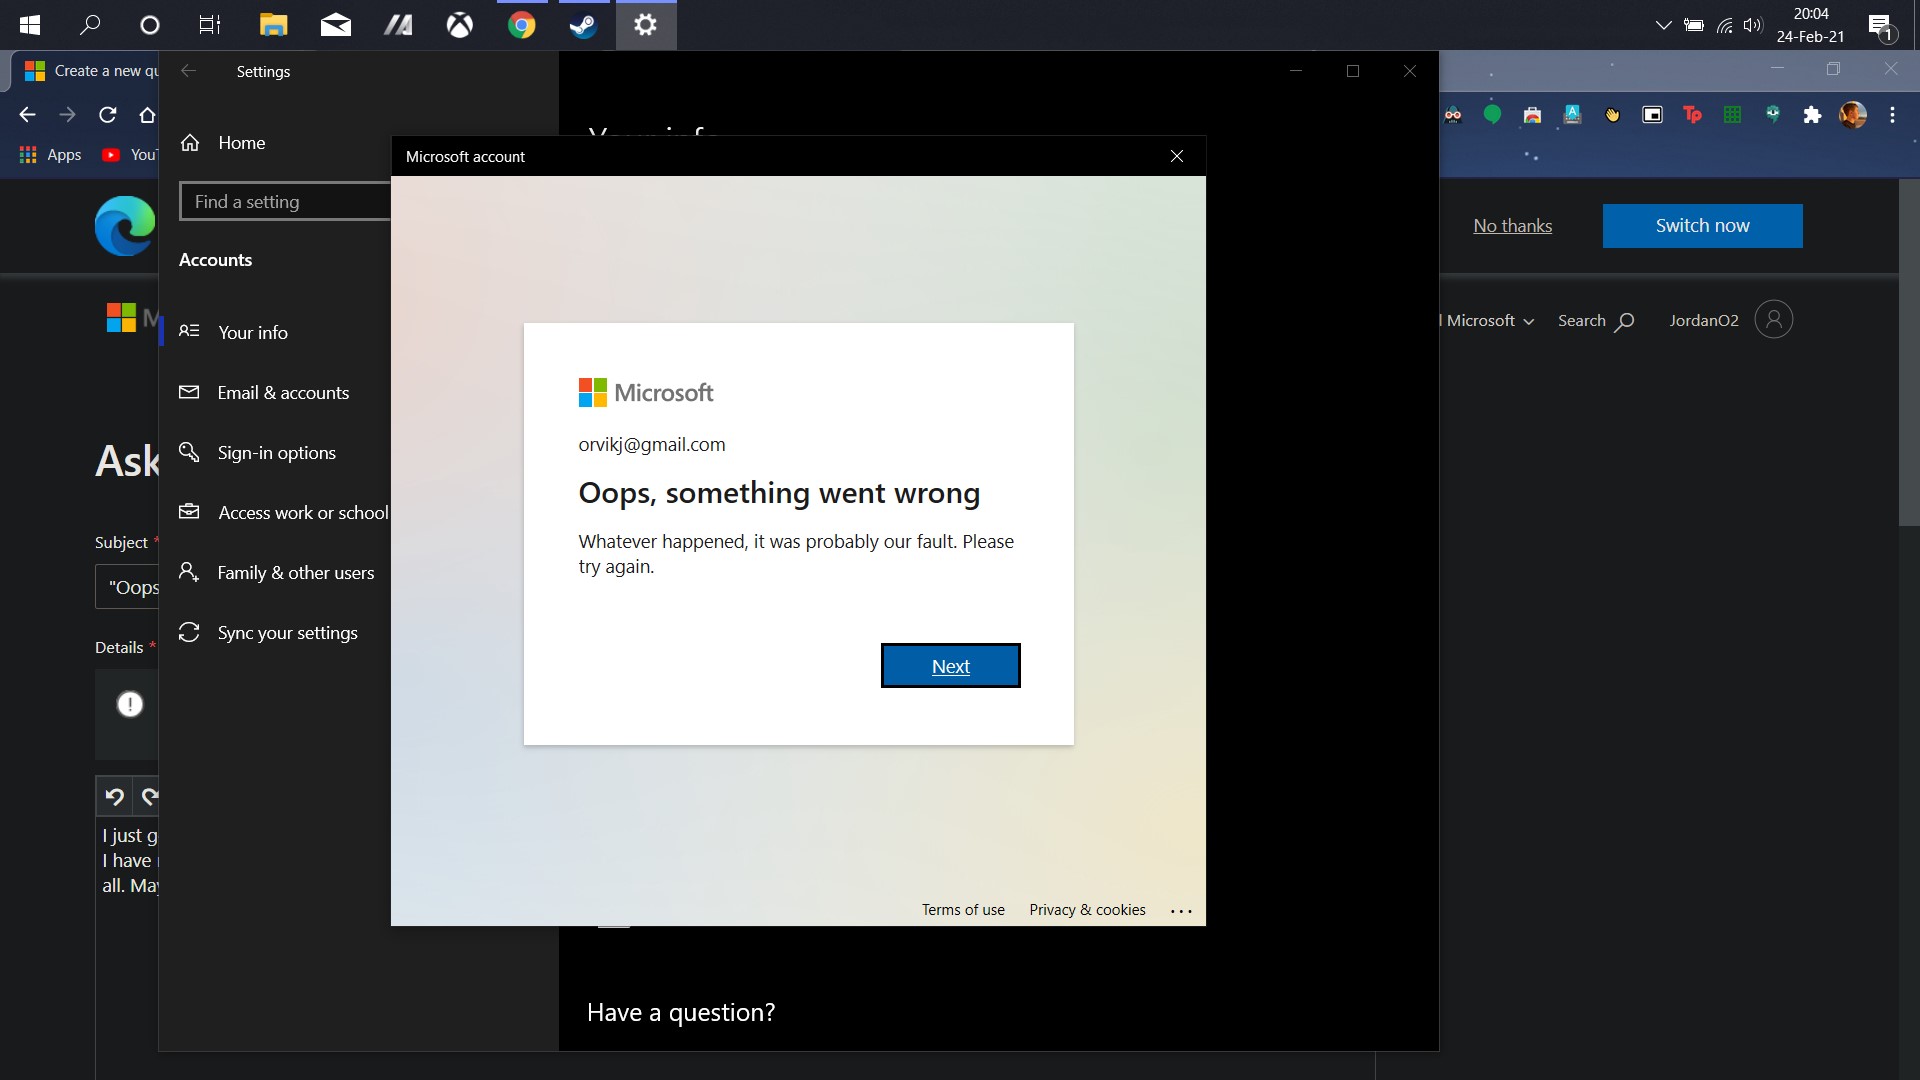Viewport: 1920px width, 1080px height.
Task: Click the system tray notification area
Action: pos(1886,24)
